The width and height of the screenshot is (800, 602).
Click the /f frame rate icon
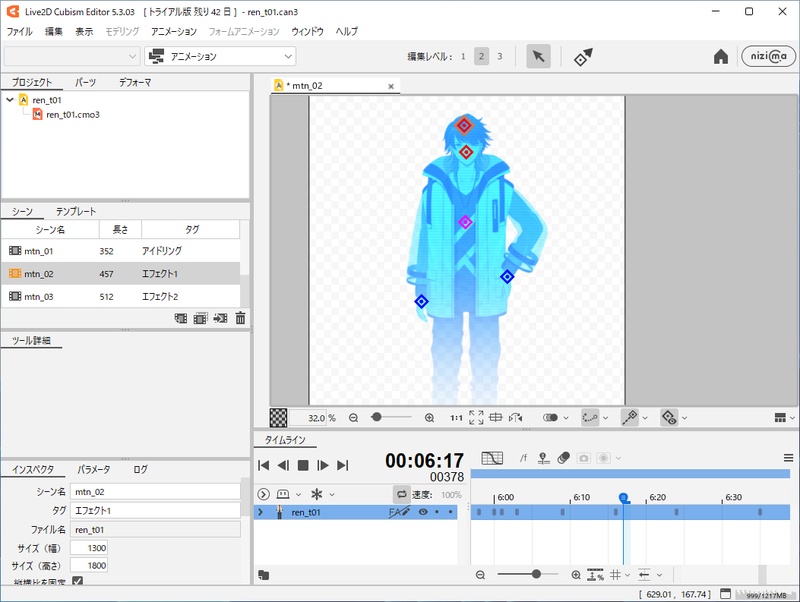(523, 458)
